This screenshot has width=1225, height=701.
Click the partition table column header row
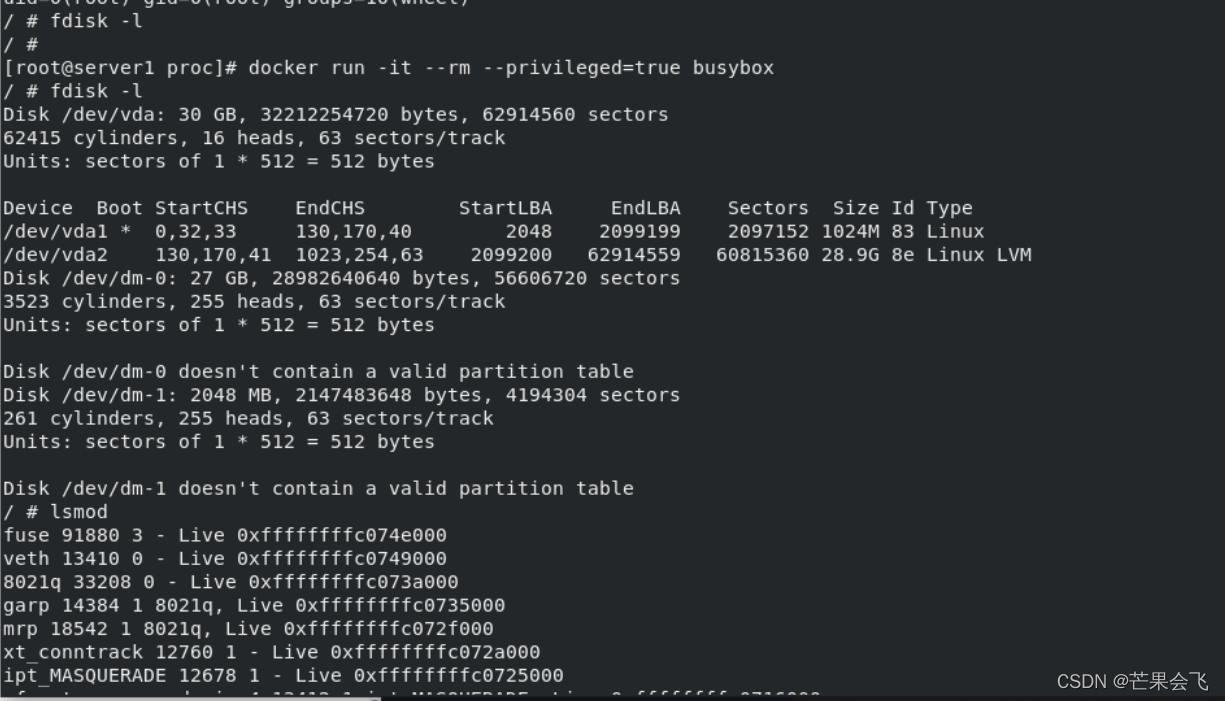488,208
